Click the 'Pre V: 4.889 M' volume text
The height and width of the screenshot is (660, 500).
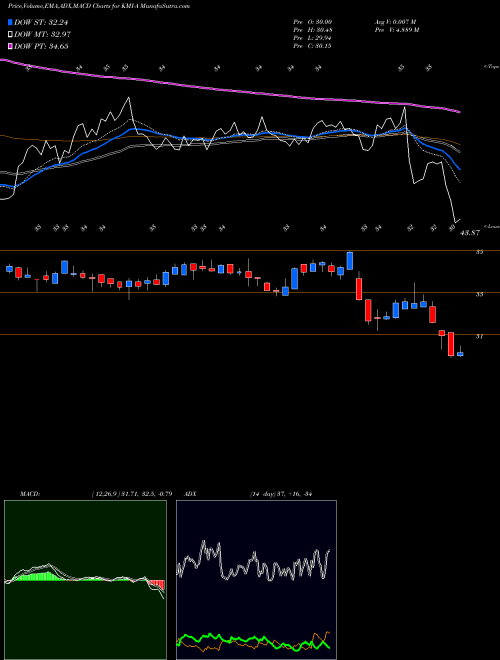396,30
